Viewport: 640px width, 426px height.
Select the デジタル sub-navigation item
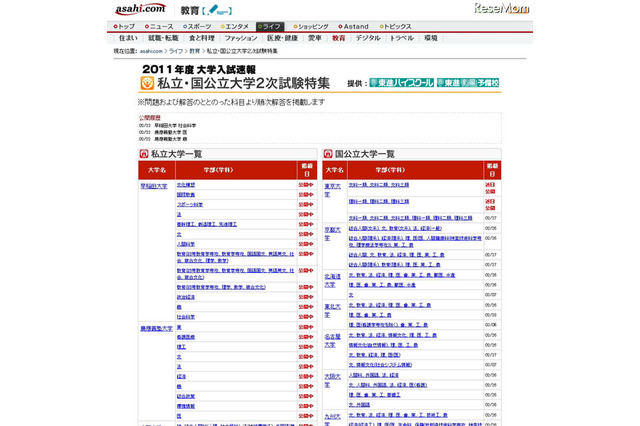368,38
